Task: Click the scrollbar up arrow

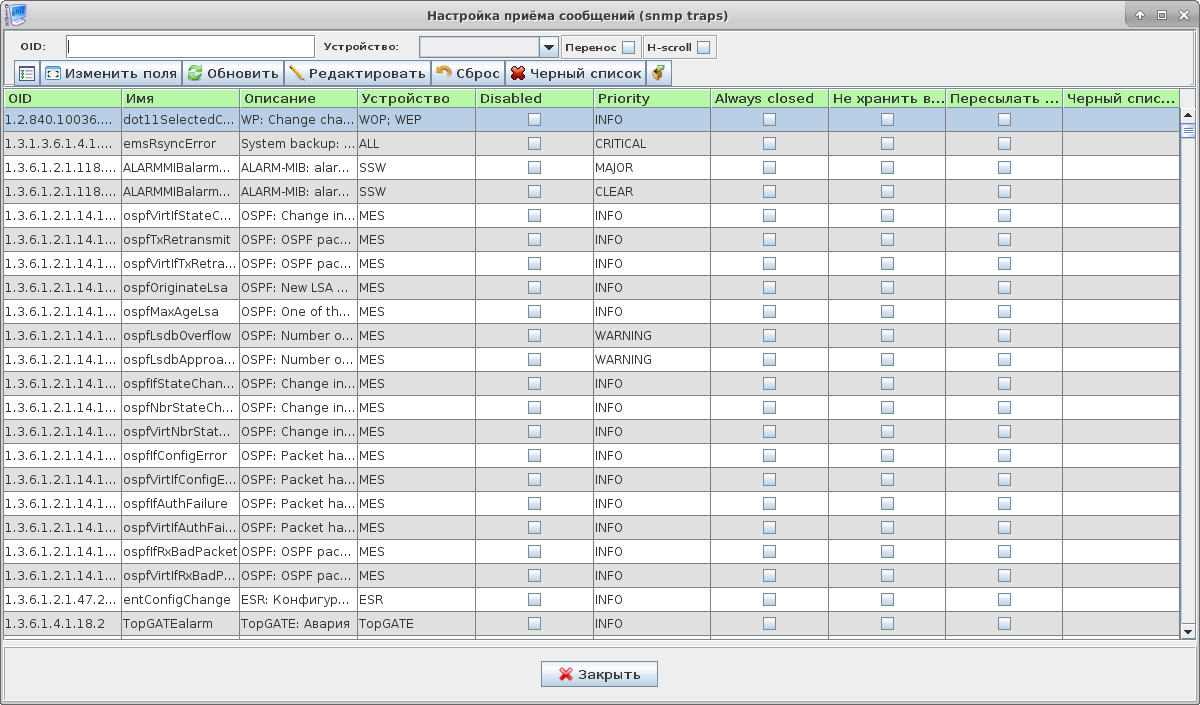Action: 1188,113
